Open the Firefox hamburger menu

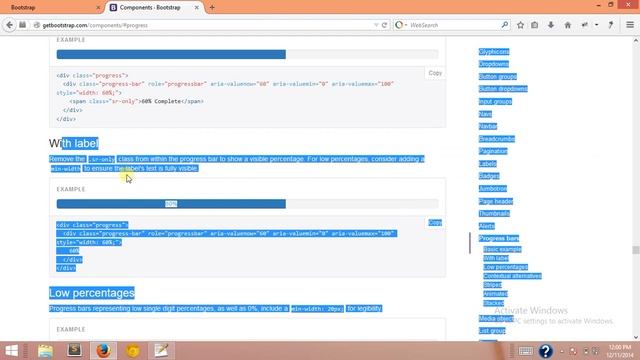[630, 25]
